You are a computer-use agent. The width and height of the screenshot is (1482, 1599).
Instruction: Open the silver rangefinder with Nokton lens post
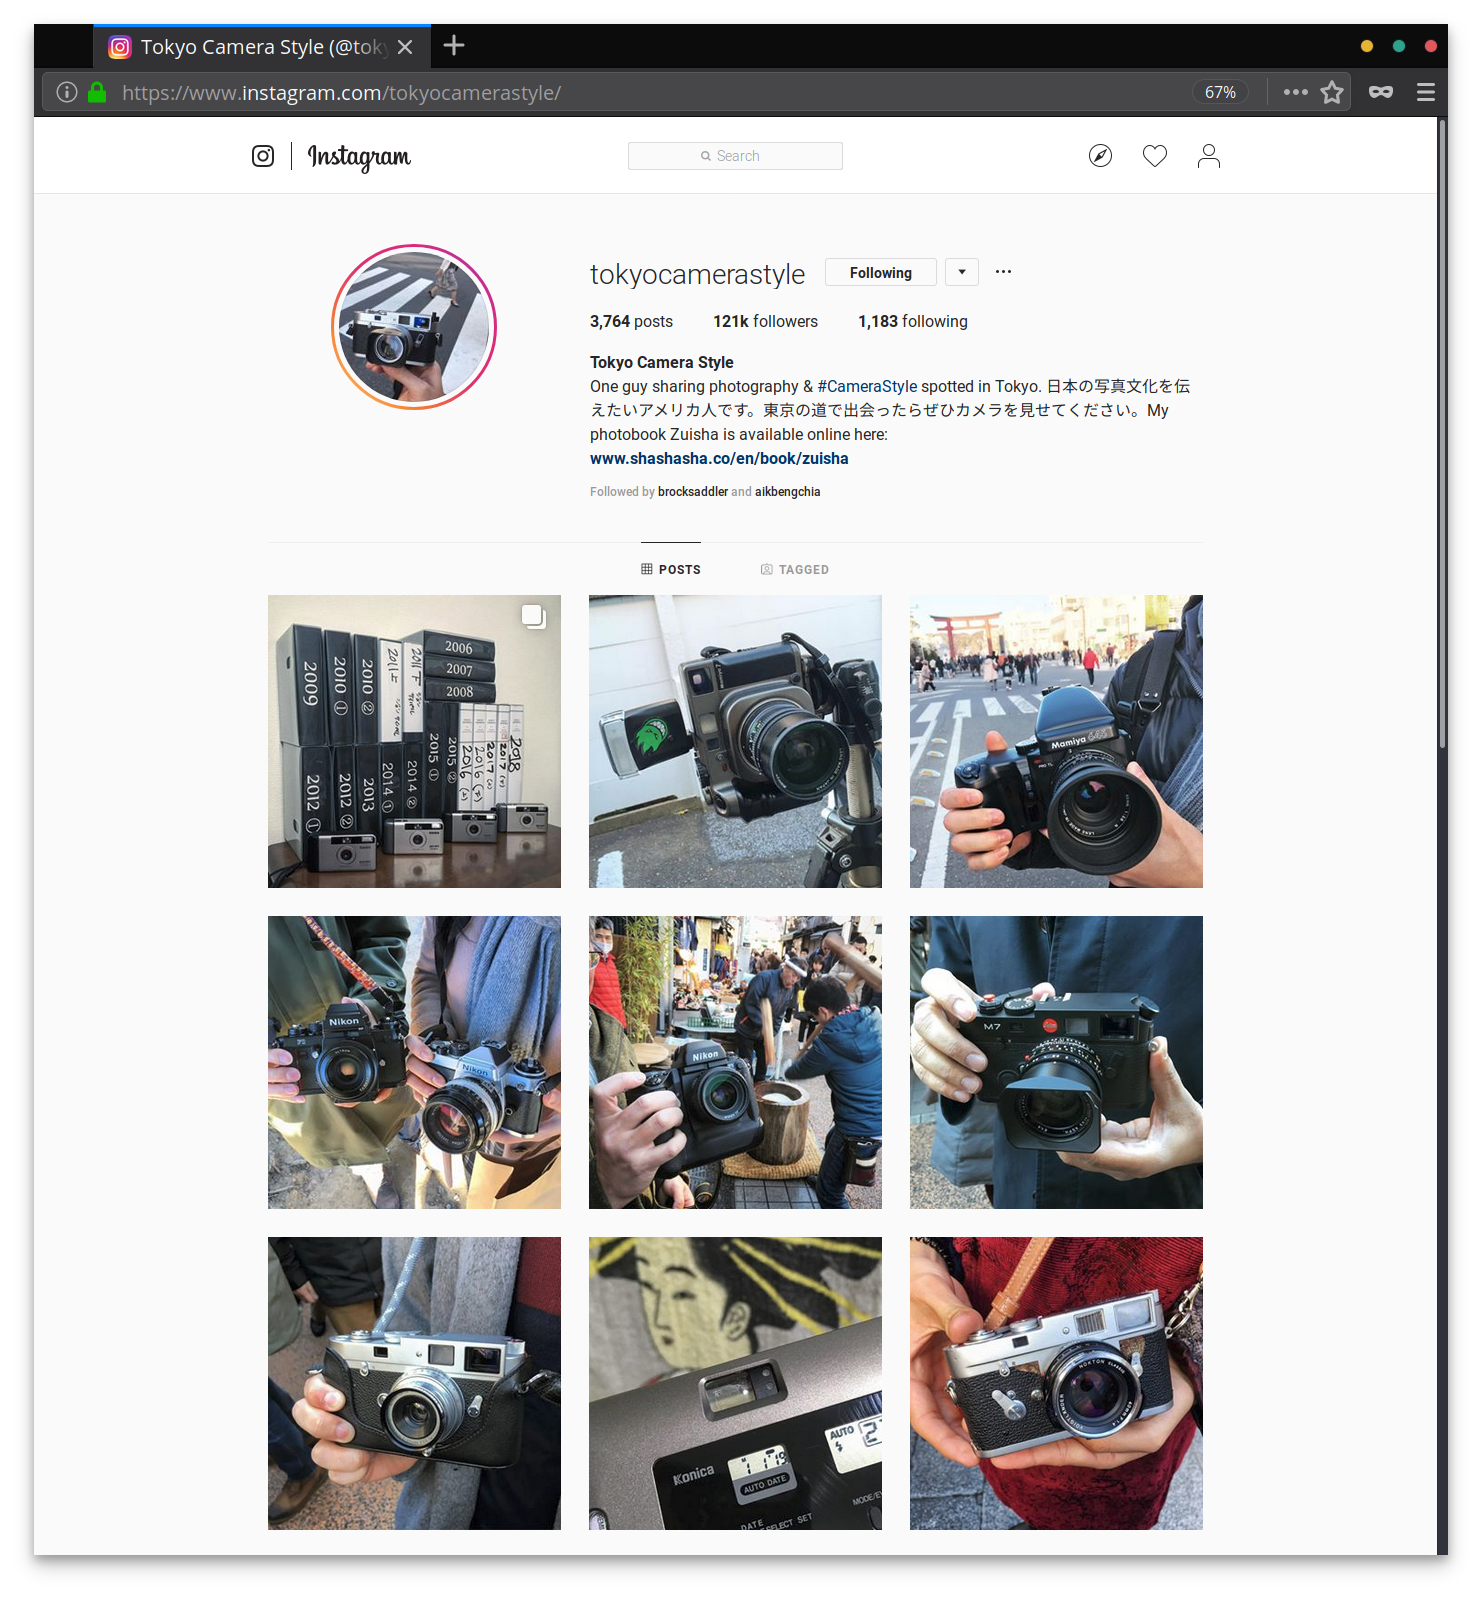1056,1383
